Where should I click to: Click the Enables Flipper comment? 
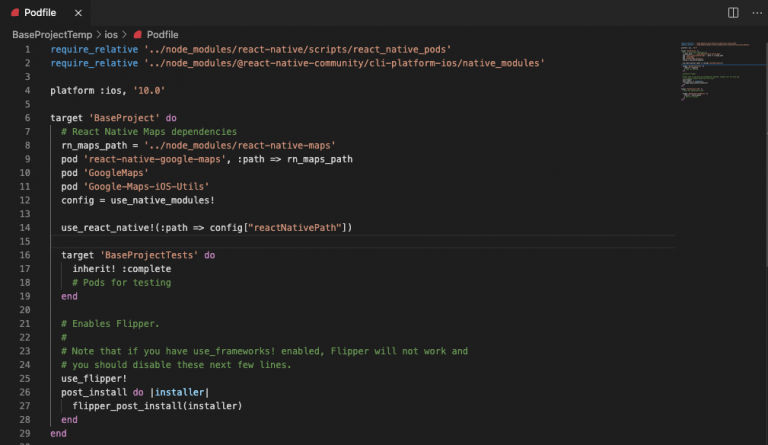pos(110,324)
